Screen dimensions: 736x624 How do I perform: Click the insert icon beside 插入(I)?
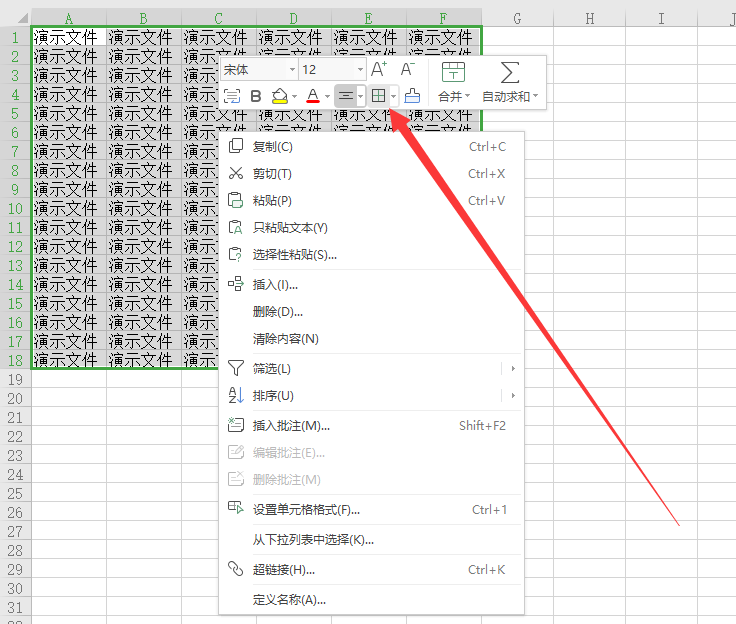(236, 284)
